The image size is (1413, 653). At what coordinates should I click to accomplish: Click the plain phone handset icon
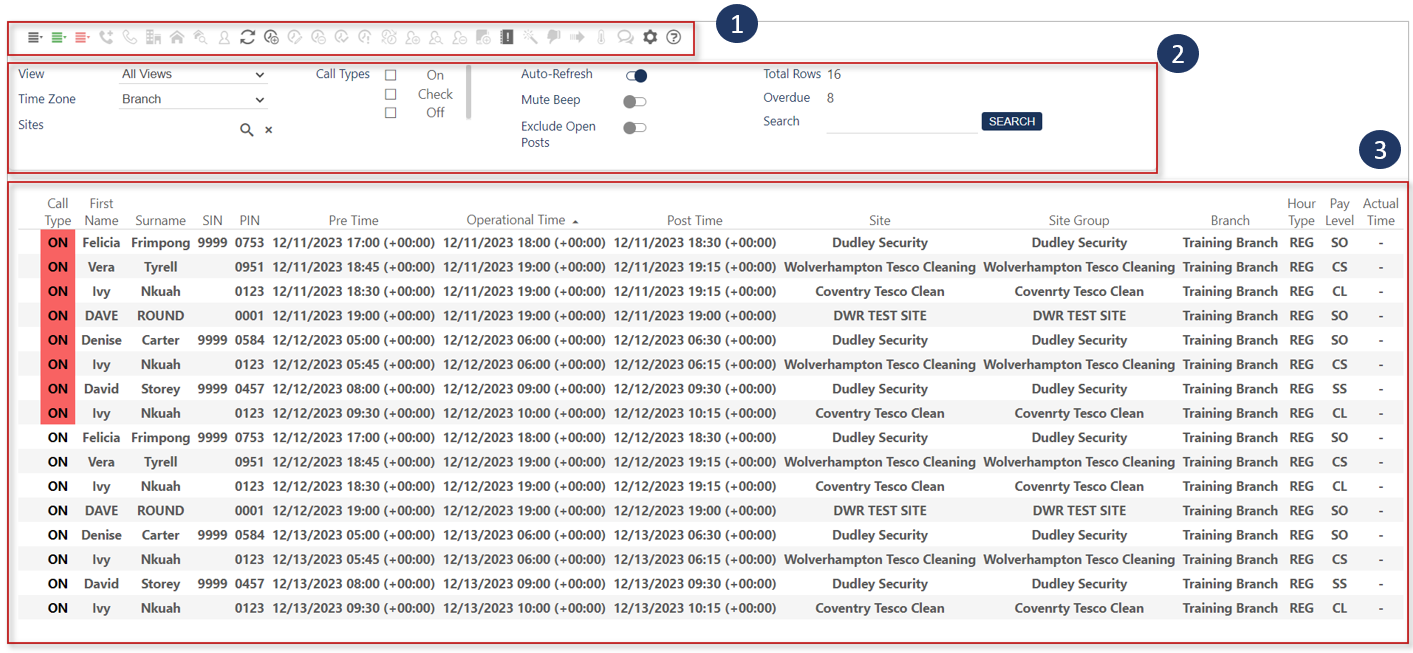click(130, 37)
